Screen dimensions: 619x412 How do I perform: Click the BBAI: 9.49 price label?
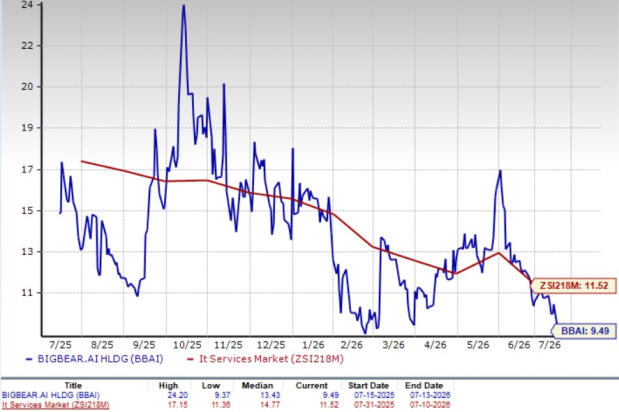[x=584, y=331]
